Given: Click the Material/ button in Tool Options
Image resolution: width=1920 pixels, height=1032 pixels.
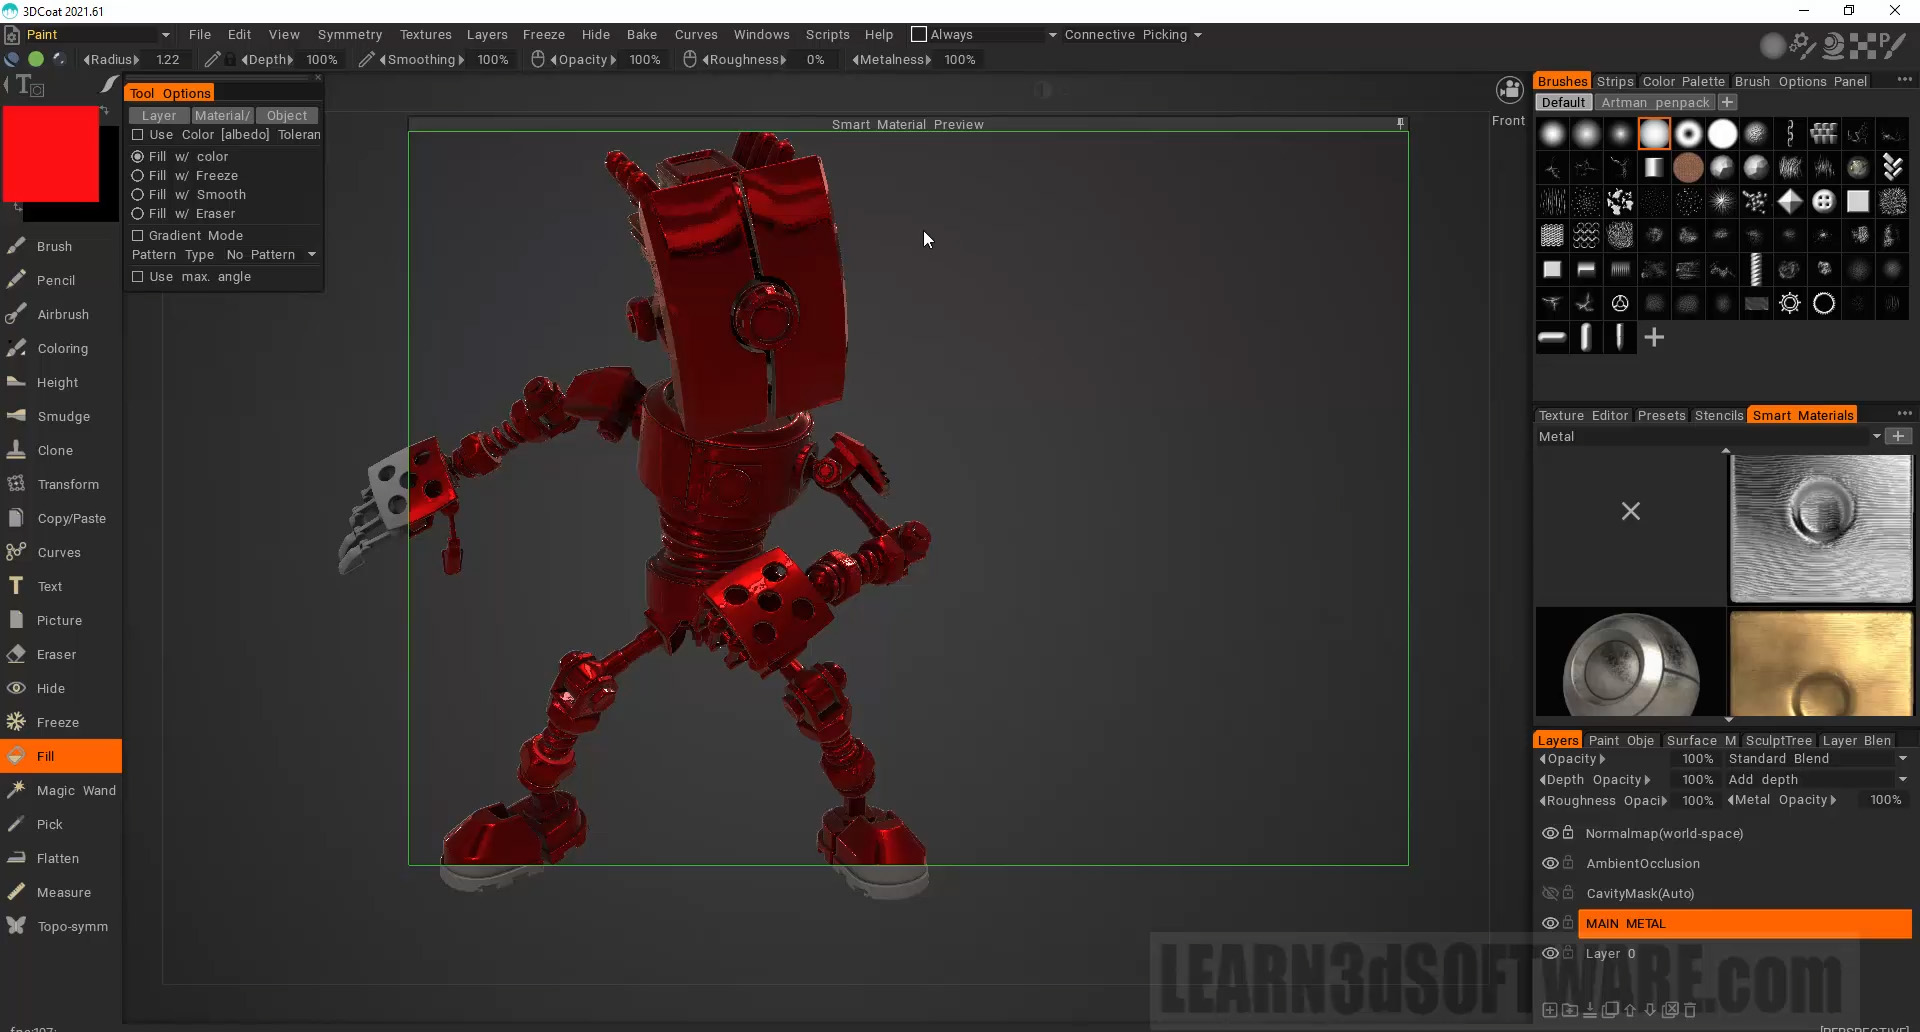Looking at the screenshot, I should click(x=222, y=116).
